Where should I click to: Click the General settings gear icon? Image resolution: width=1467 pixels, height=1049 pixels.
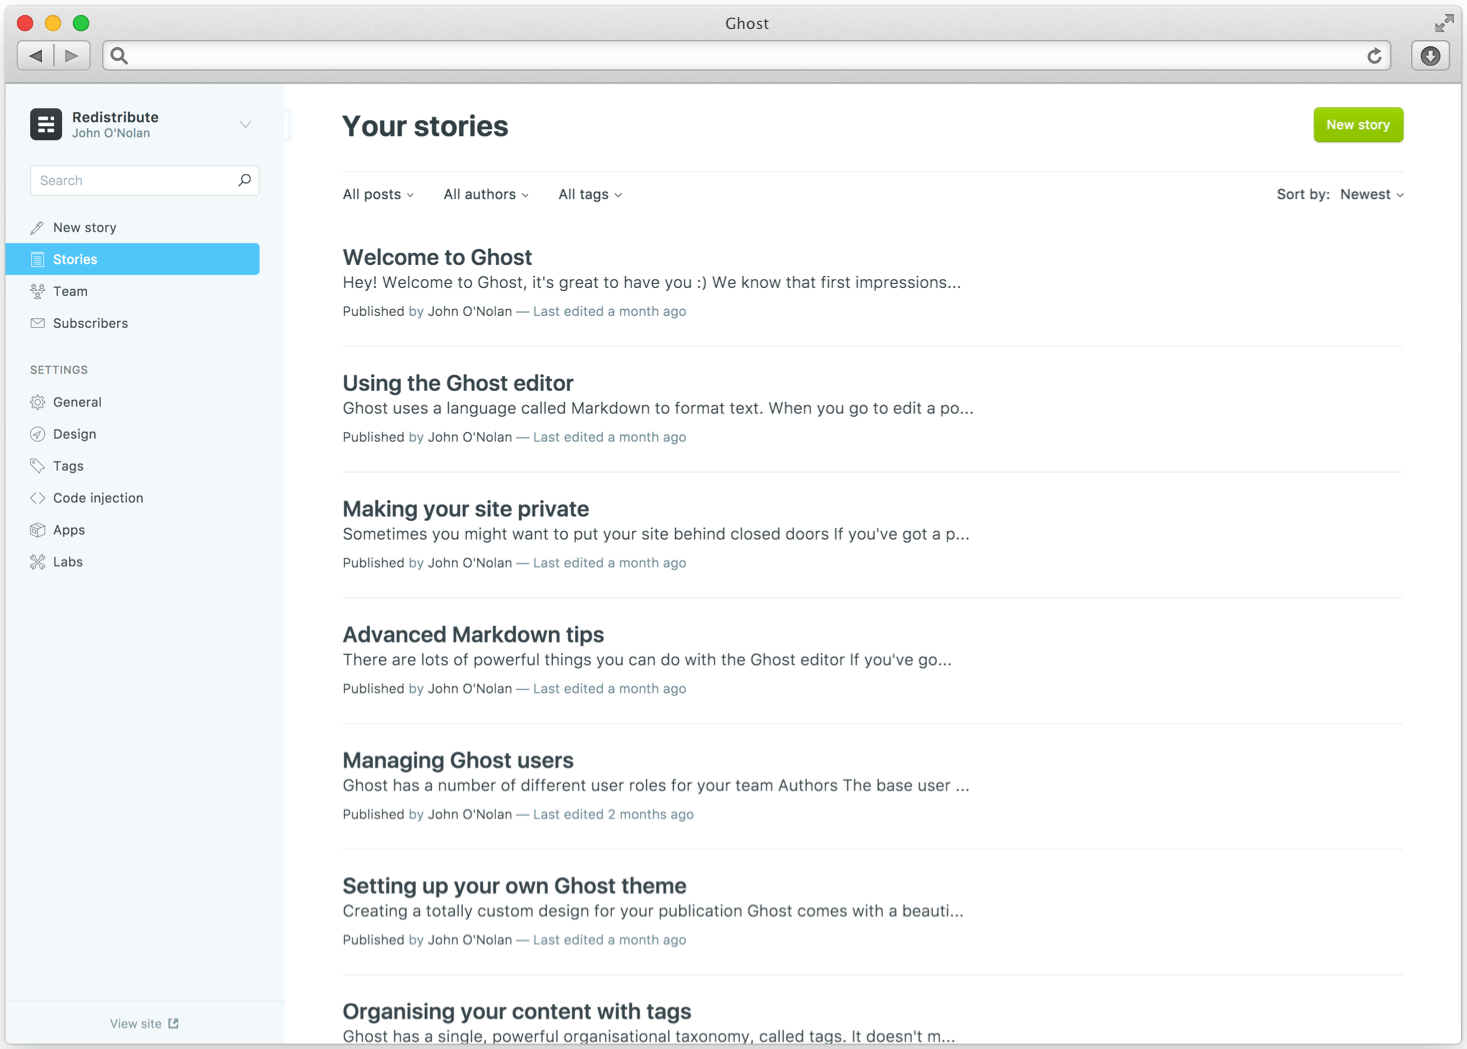(37, 402)
